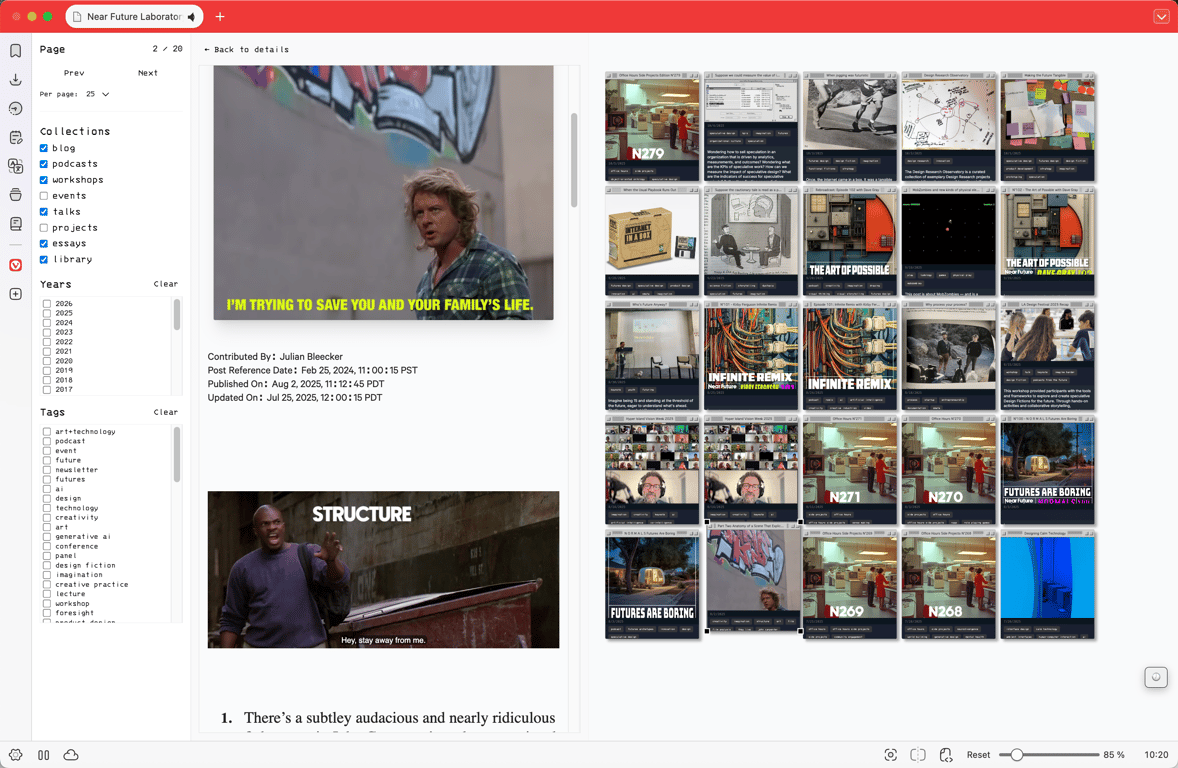
Task: Clear the Years filter
Action: 165,284
